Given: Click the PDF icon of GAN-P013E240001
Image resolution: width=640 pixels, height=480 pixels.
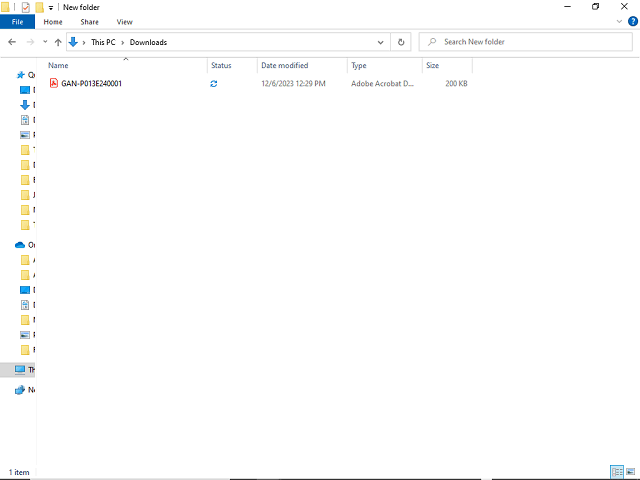Looking at the screenshot, I should coord(53,83).
